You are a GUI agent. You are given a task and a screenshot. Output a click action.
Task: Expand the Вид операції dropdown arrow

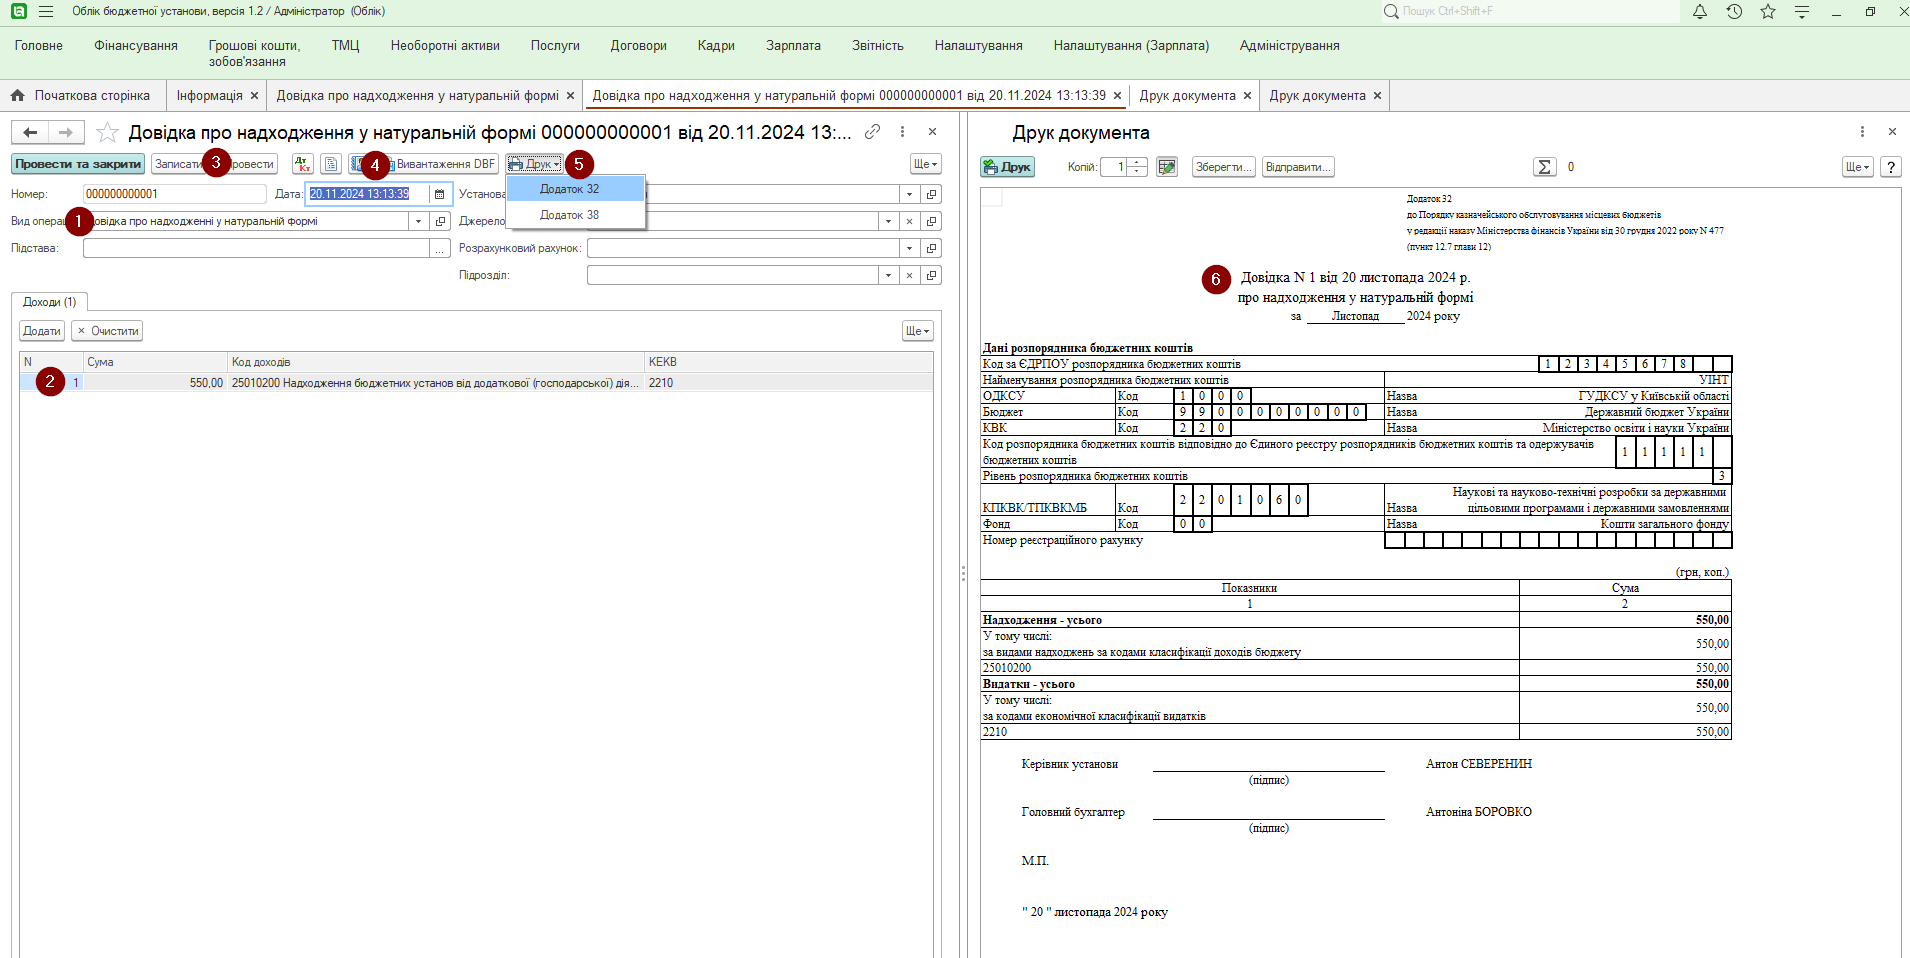point(418,221)
